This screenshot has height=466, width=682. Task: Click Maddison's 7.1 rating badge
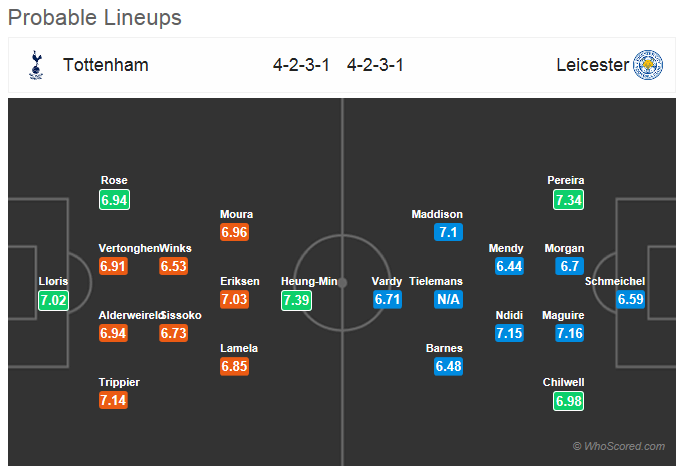[x=448, y=232]
